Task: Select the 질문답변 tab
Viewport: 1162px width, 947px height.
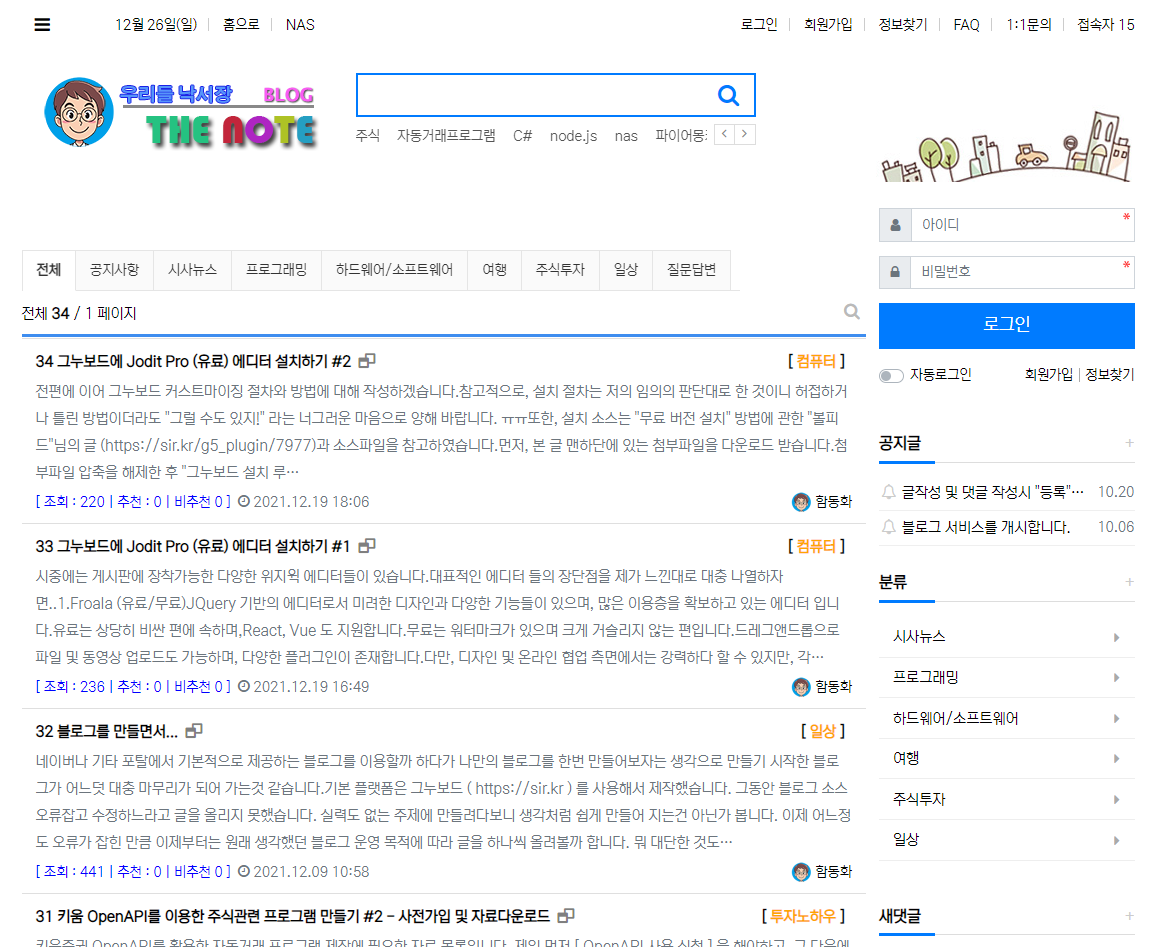Action: point(691,270)
